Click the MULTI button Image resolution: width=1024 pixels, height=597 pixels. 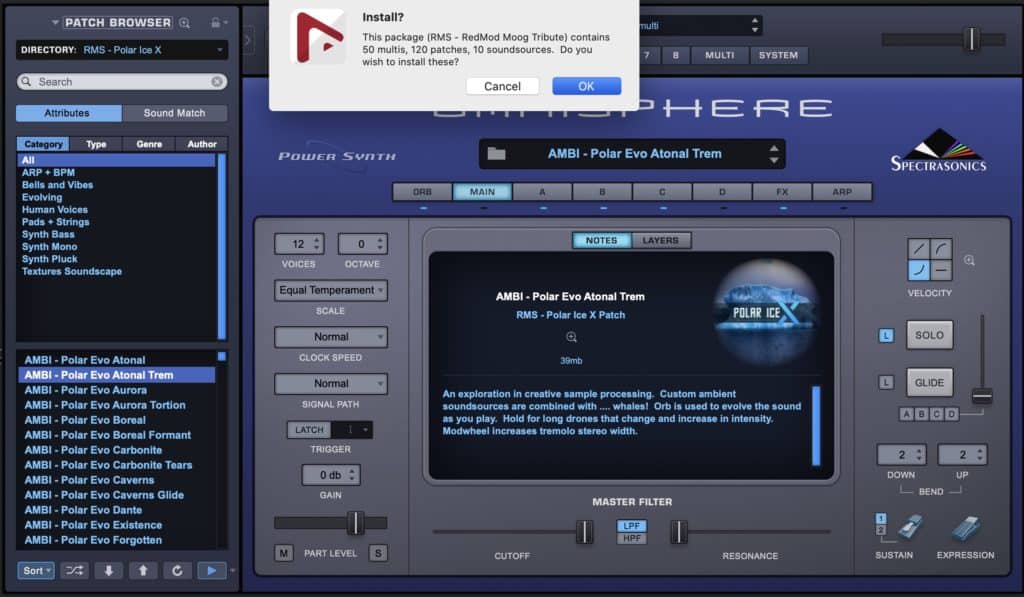tap(719, 56)
